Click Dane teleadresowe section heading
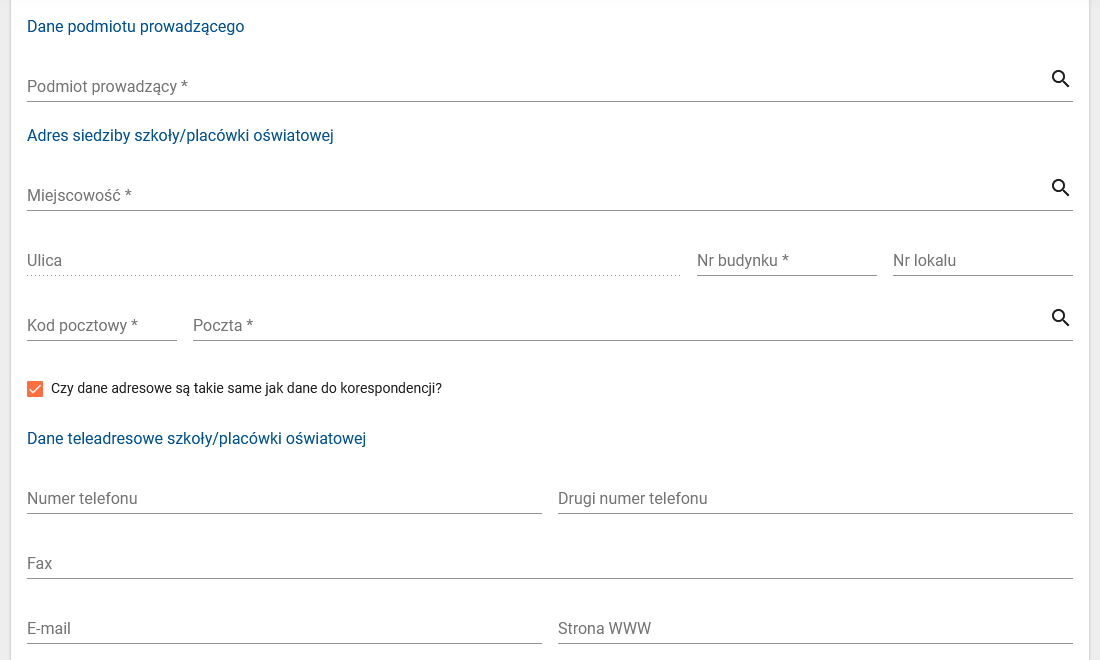 point(196,439)
